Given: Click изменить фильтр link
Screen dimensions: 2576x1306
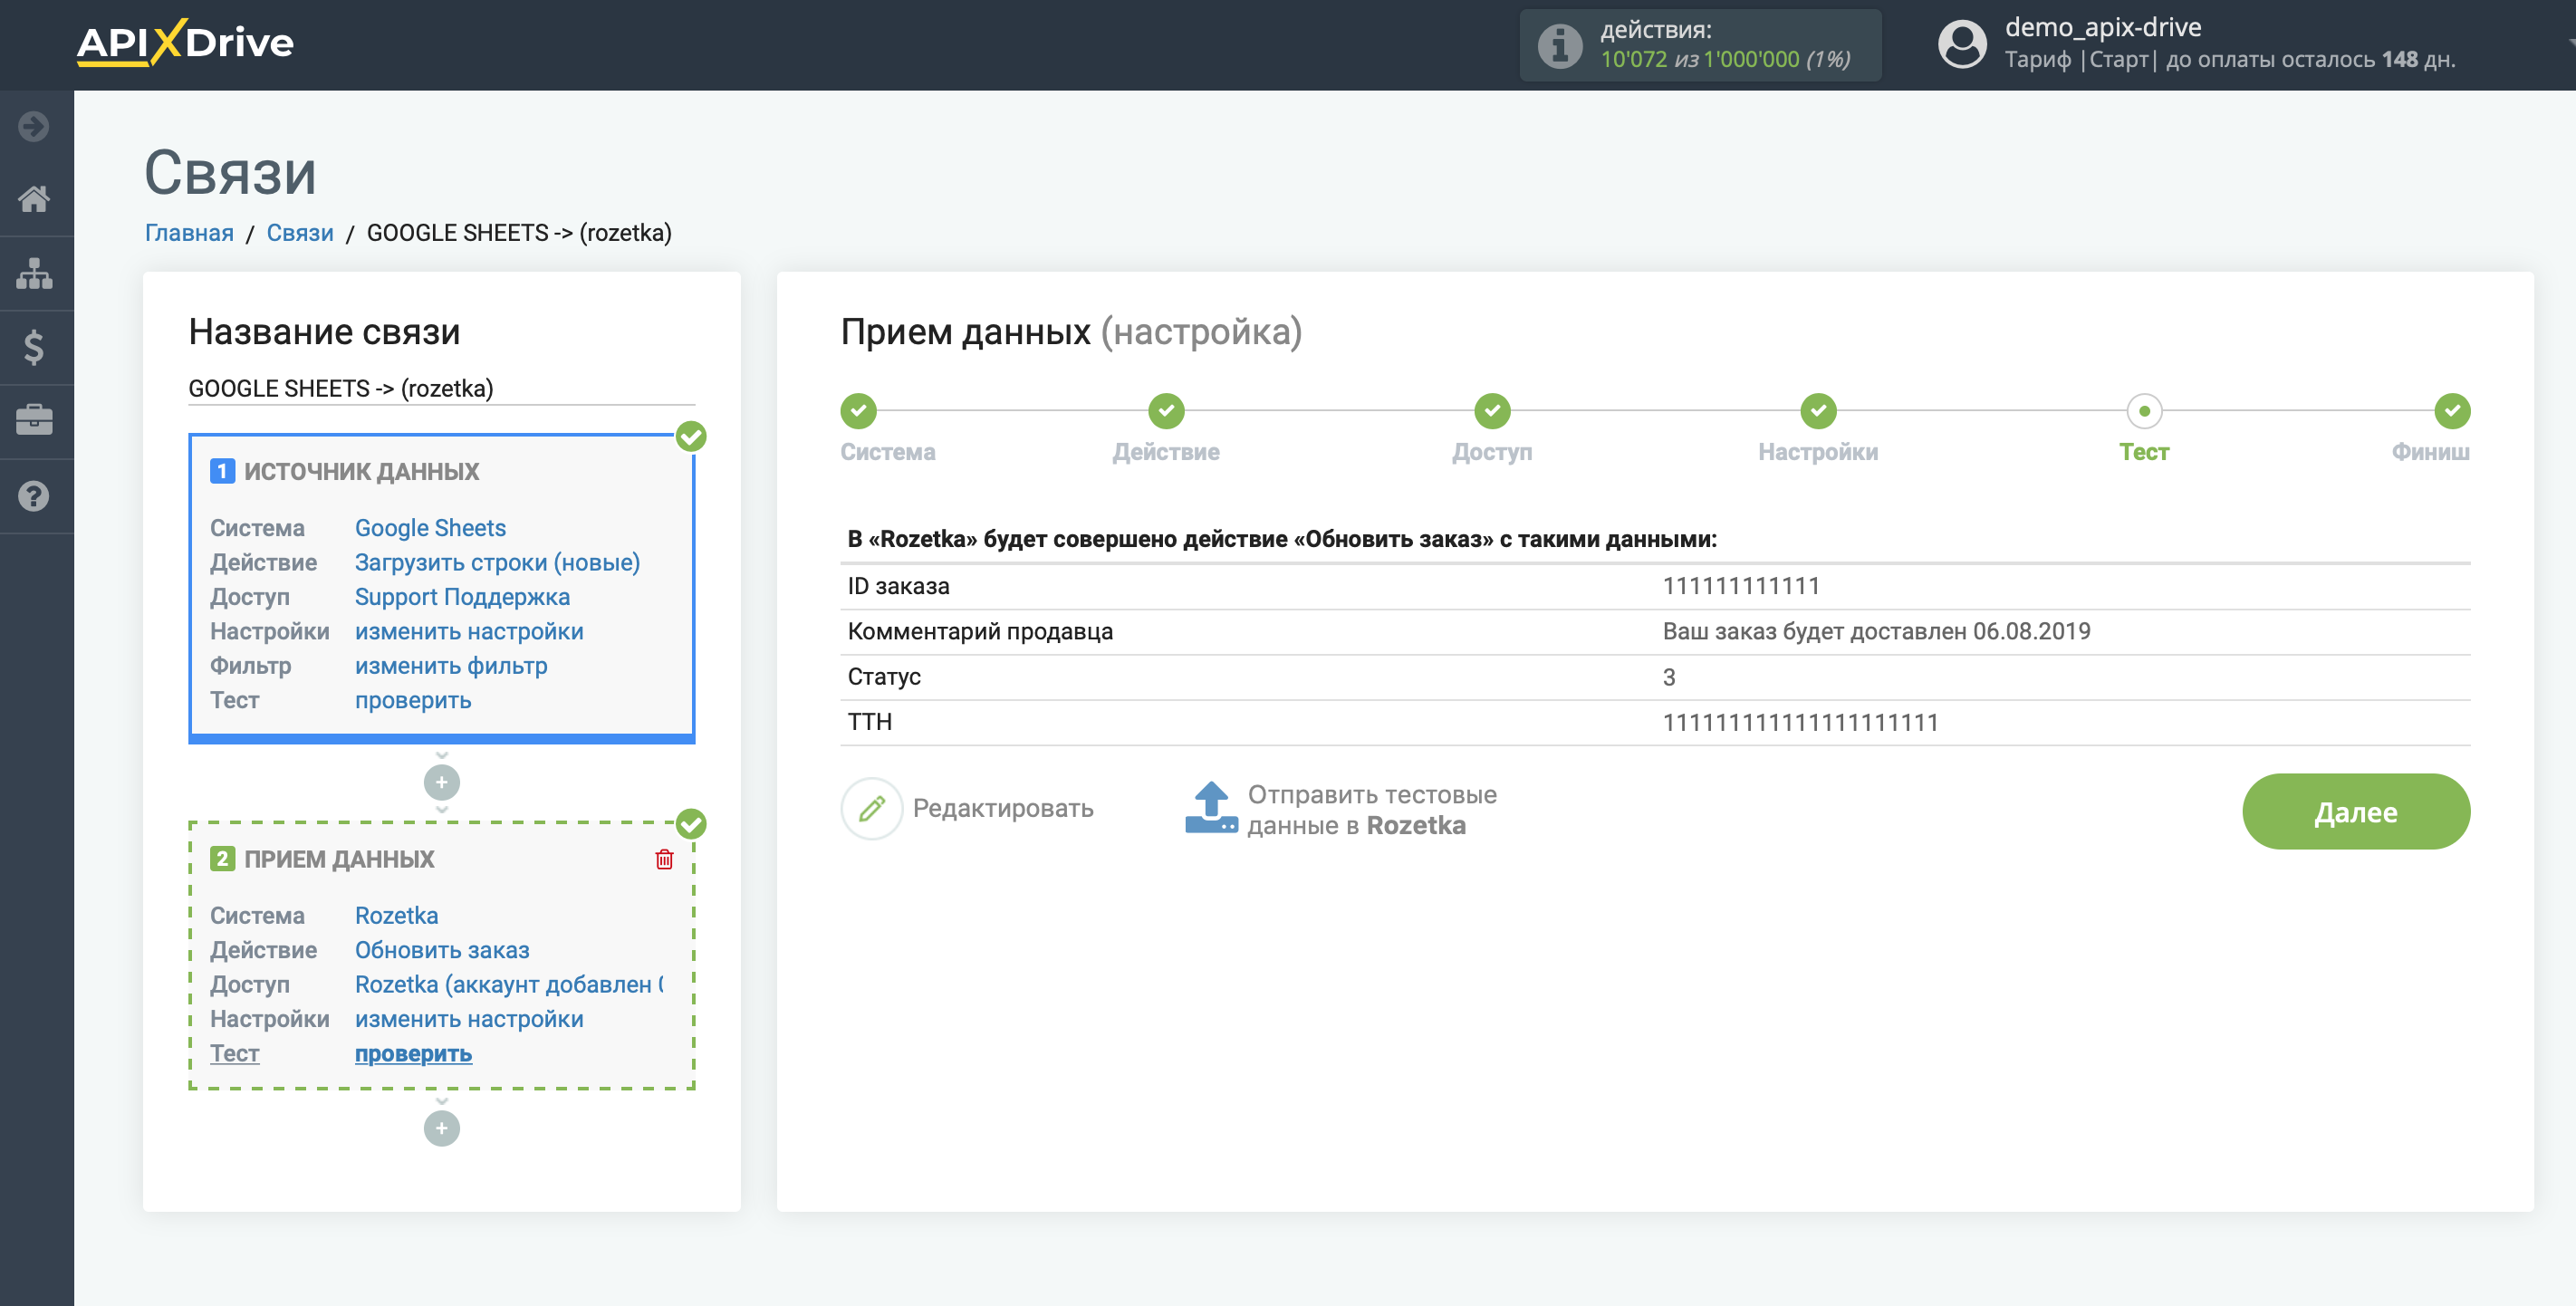Looking at the screenshot, I should 451,665.
